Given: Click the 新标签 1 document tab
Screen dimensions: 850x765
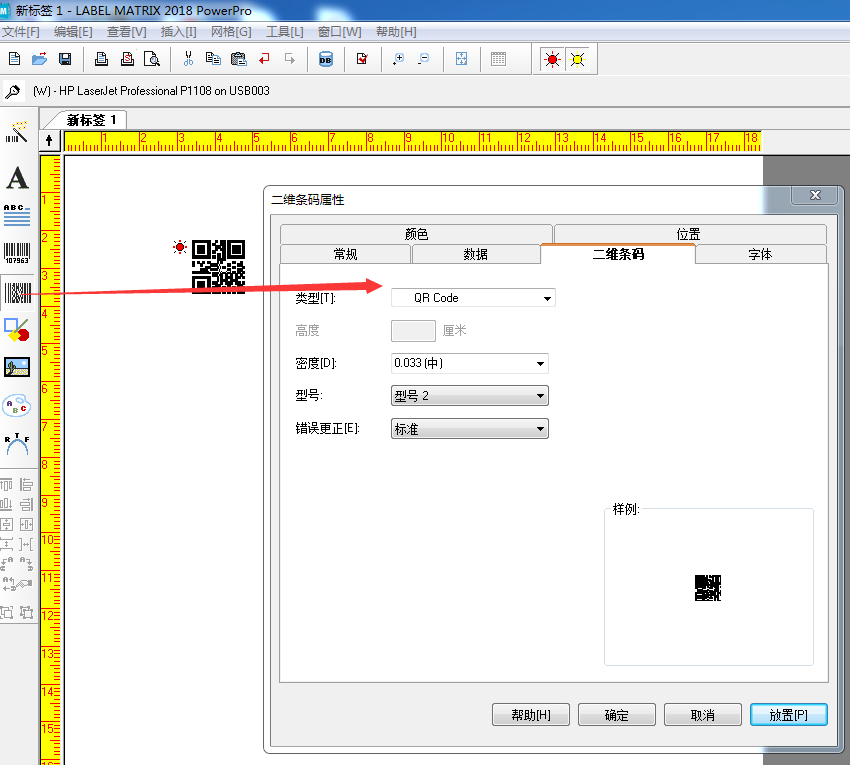Looking at the screenshot, I should point(91,120).
